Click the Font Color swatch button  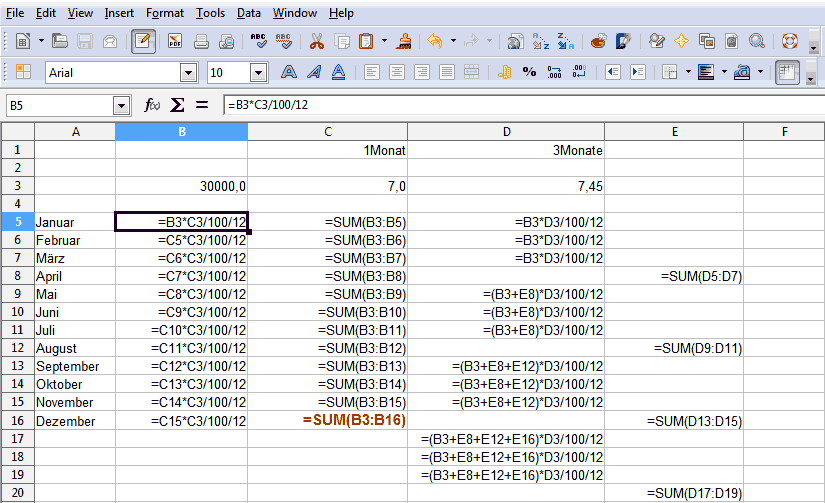click(742, 72)
